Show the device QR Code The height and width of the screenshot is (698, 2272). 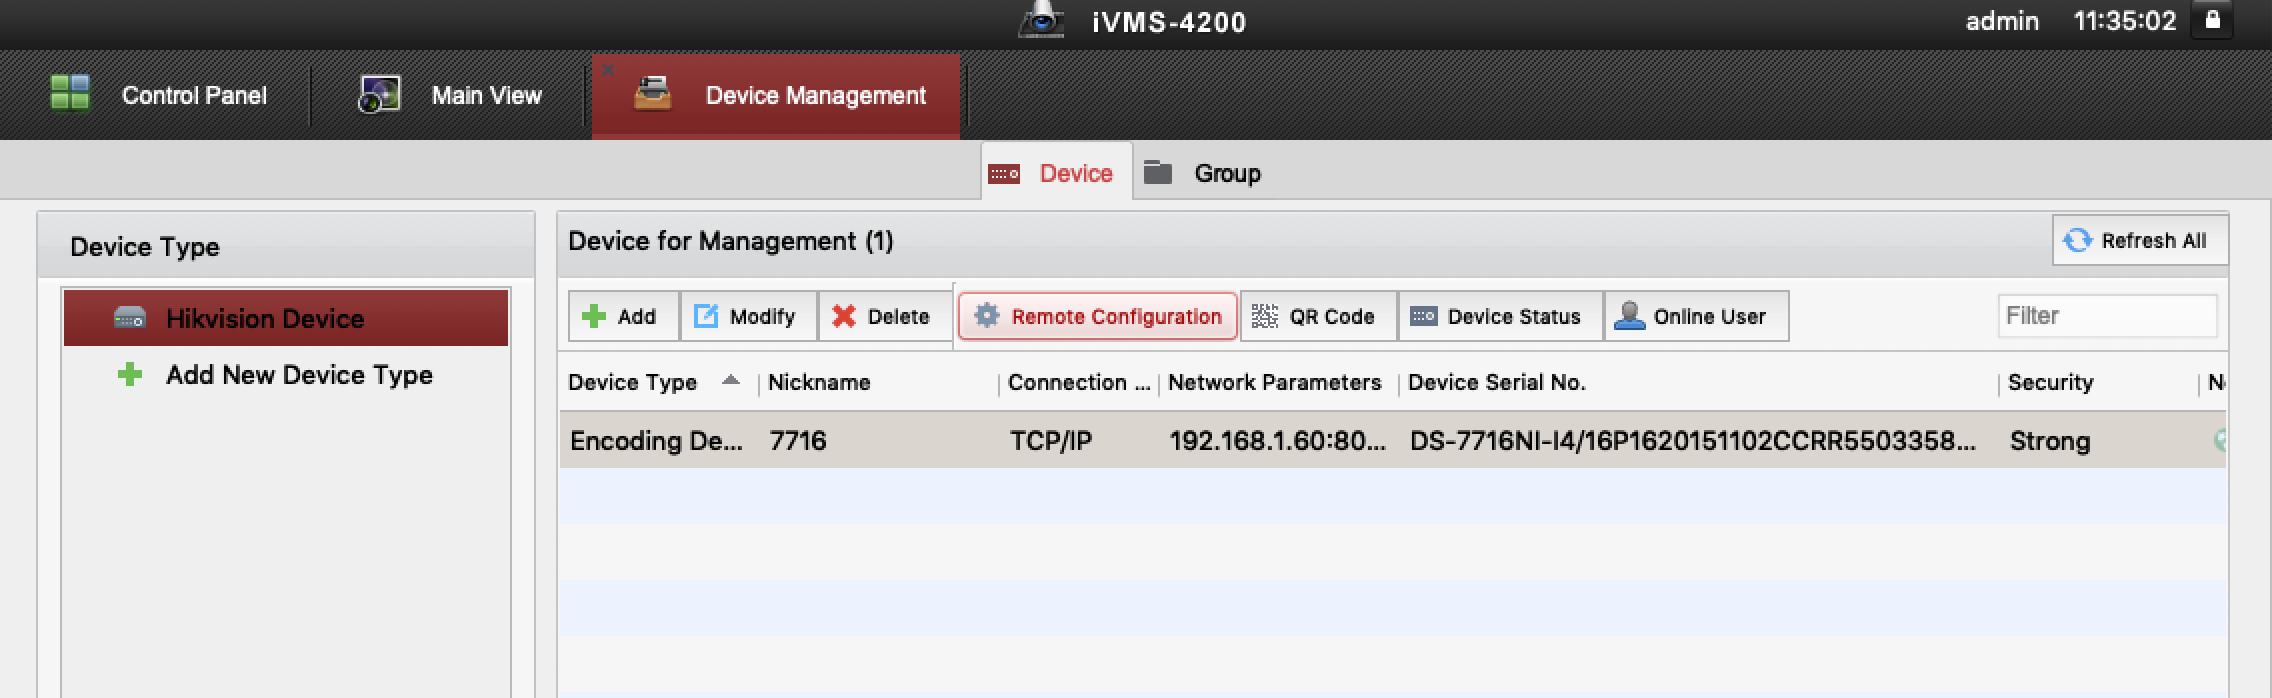pyautogui.click(x=1318, y=316)
